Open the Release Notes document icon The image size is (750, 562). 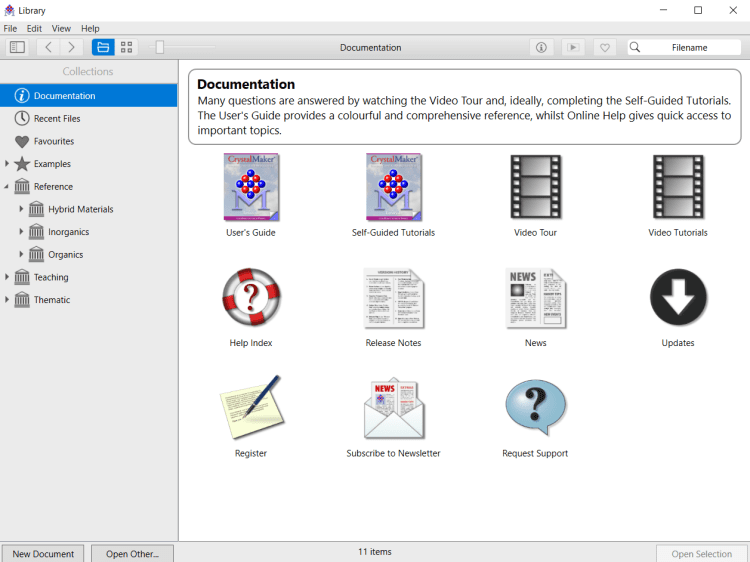point(393,298)
